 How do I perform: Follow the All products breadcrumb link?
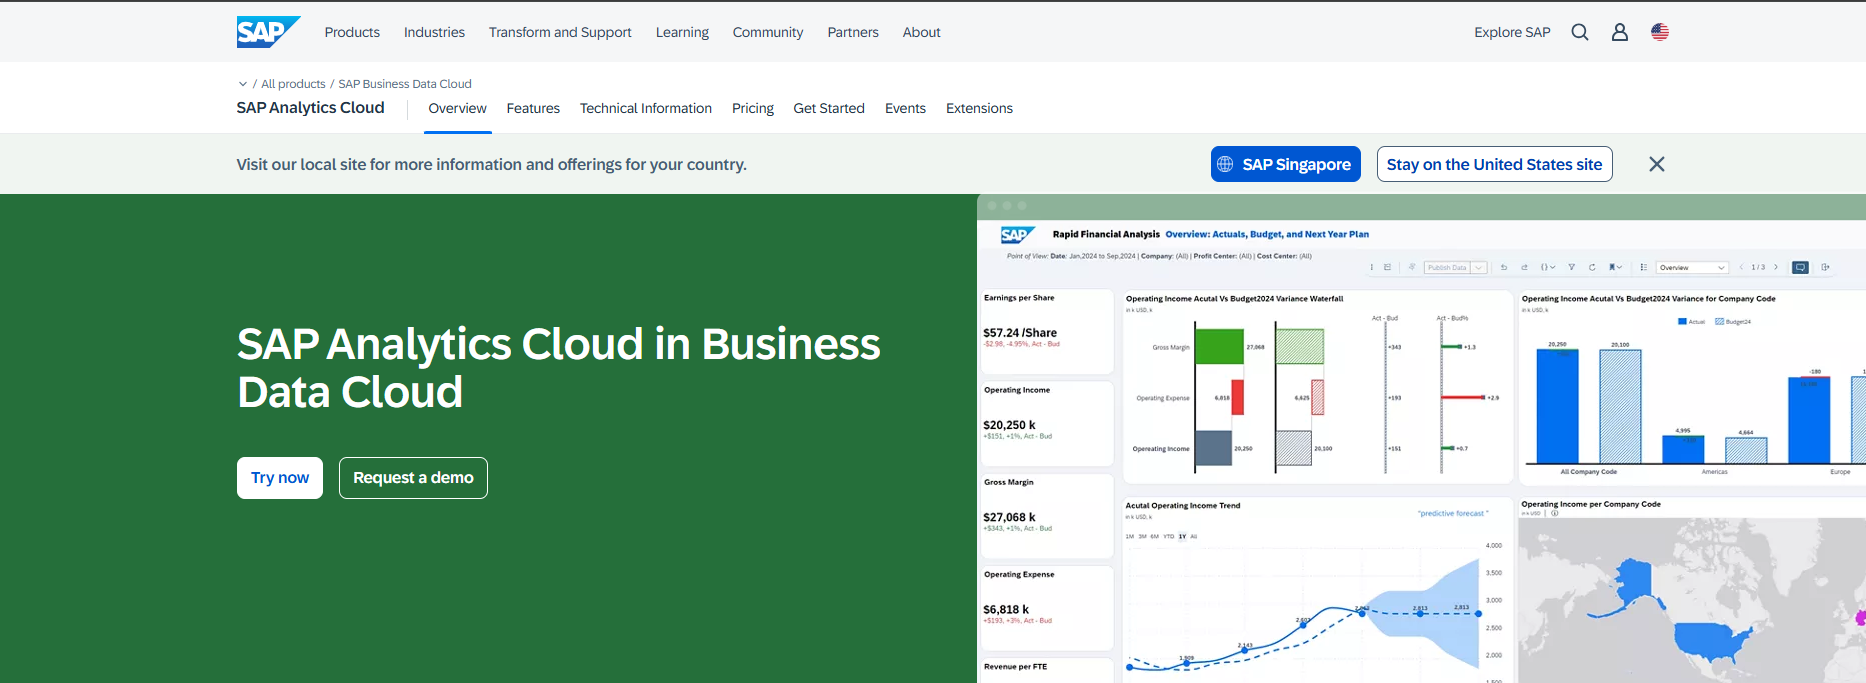coord(293,84)
